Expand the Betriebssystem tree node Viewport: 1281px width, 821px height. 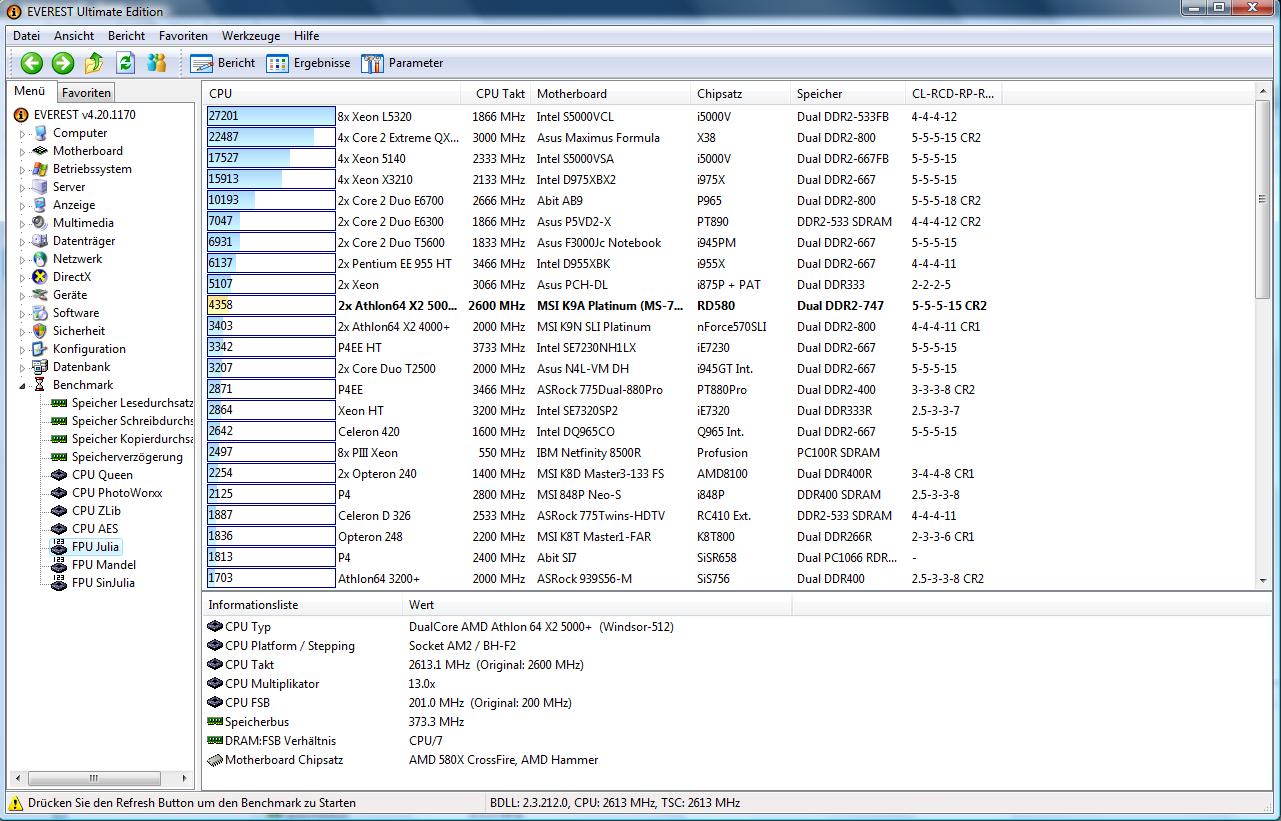(x=23, y=169)
